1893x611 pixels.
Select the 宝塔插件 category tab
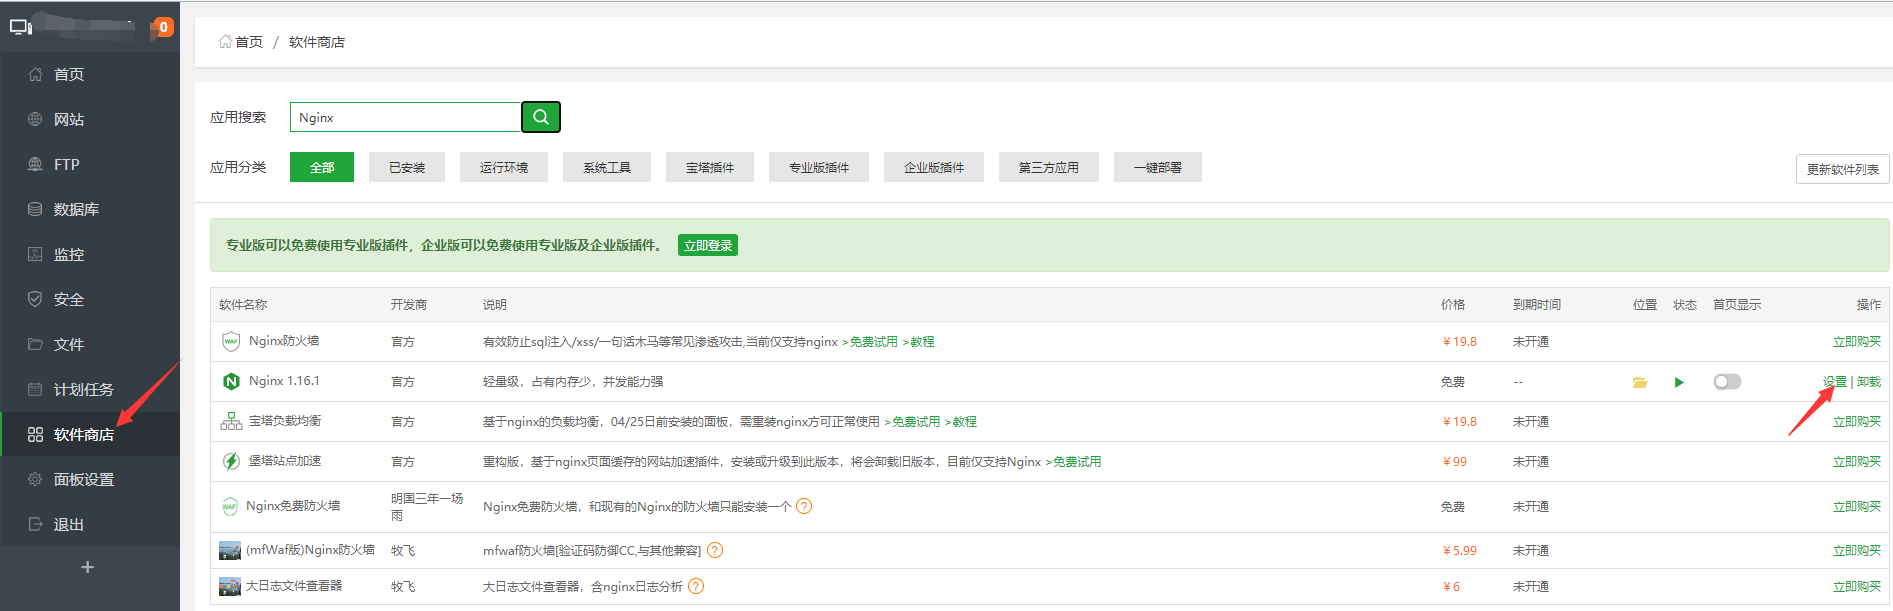pyautogui.click(x=710, y=167)
